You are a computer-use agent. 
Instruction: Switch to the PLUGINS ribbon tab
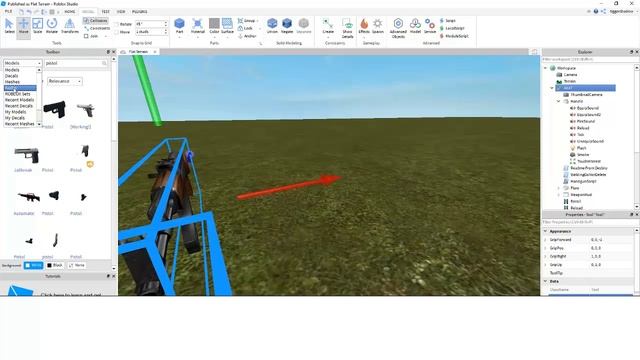click(140, 11)
